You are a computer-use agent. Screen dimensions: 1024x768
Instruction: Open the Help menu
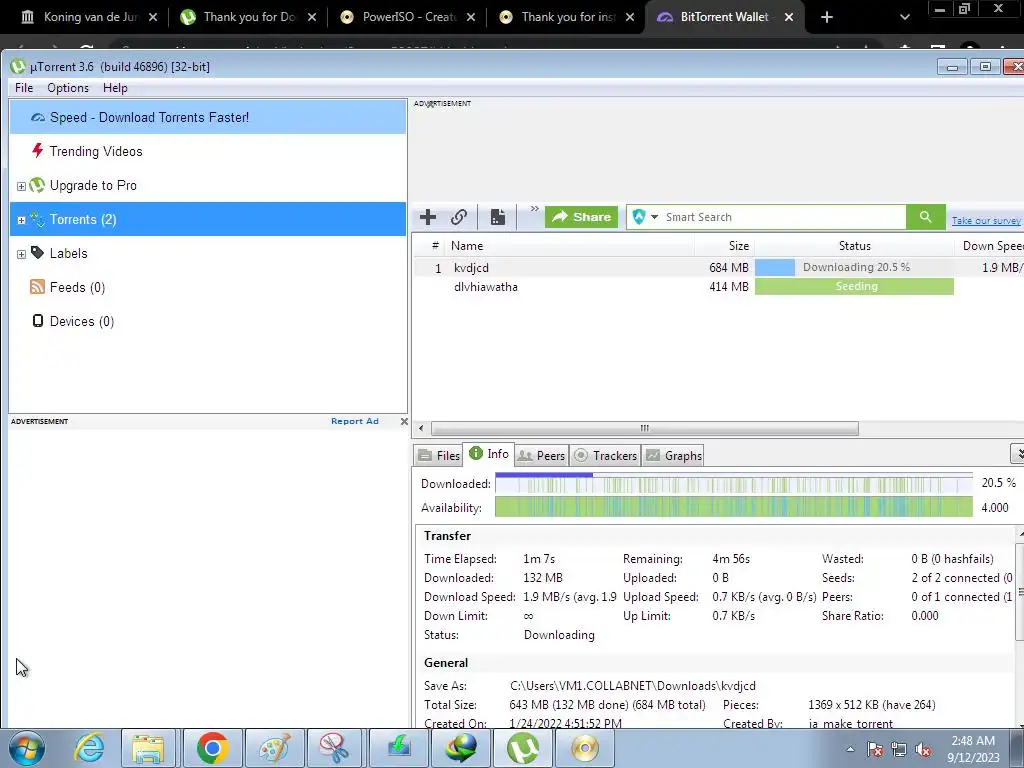pyautogui.click(x=115, y=88)
